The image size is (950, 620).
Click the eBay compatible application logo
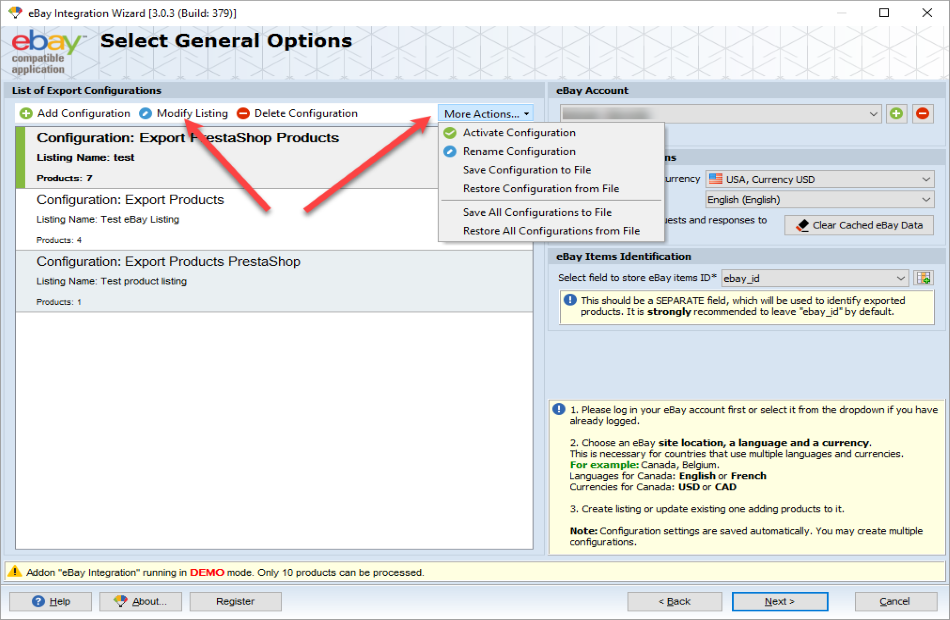pyautogui.click(x=47, y=52)
